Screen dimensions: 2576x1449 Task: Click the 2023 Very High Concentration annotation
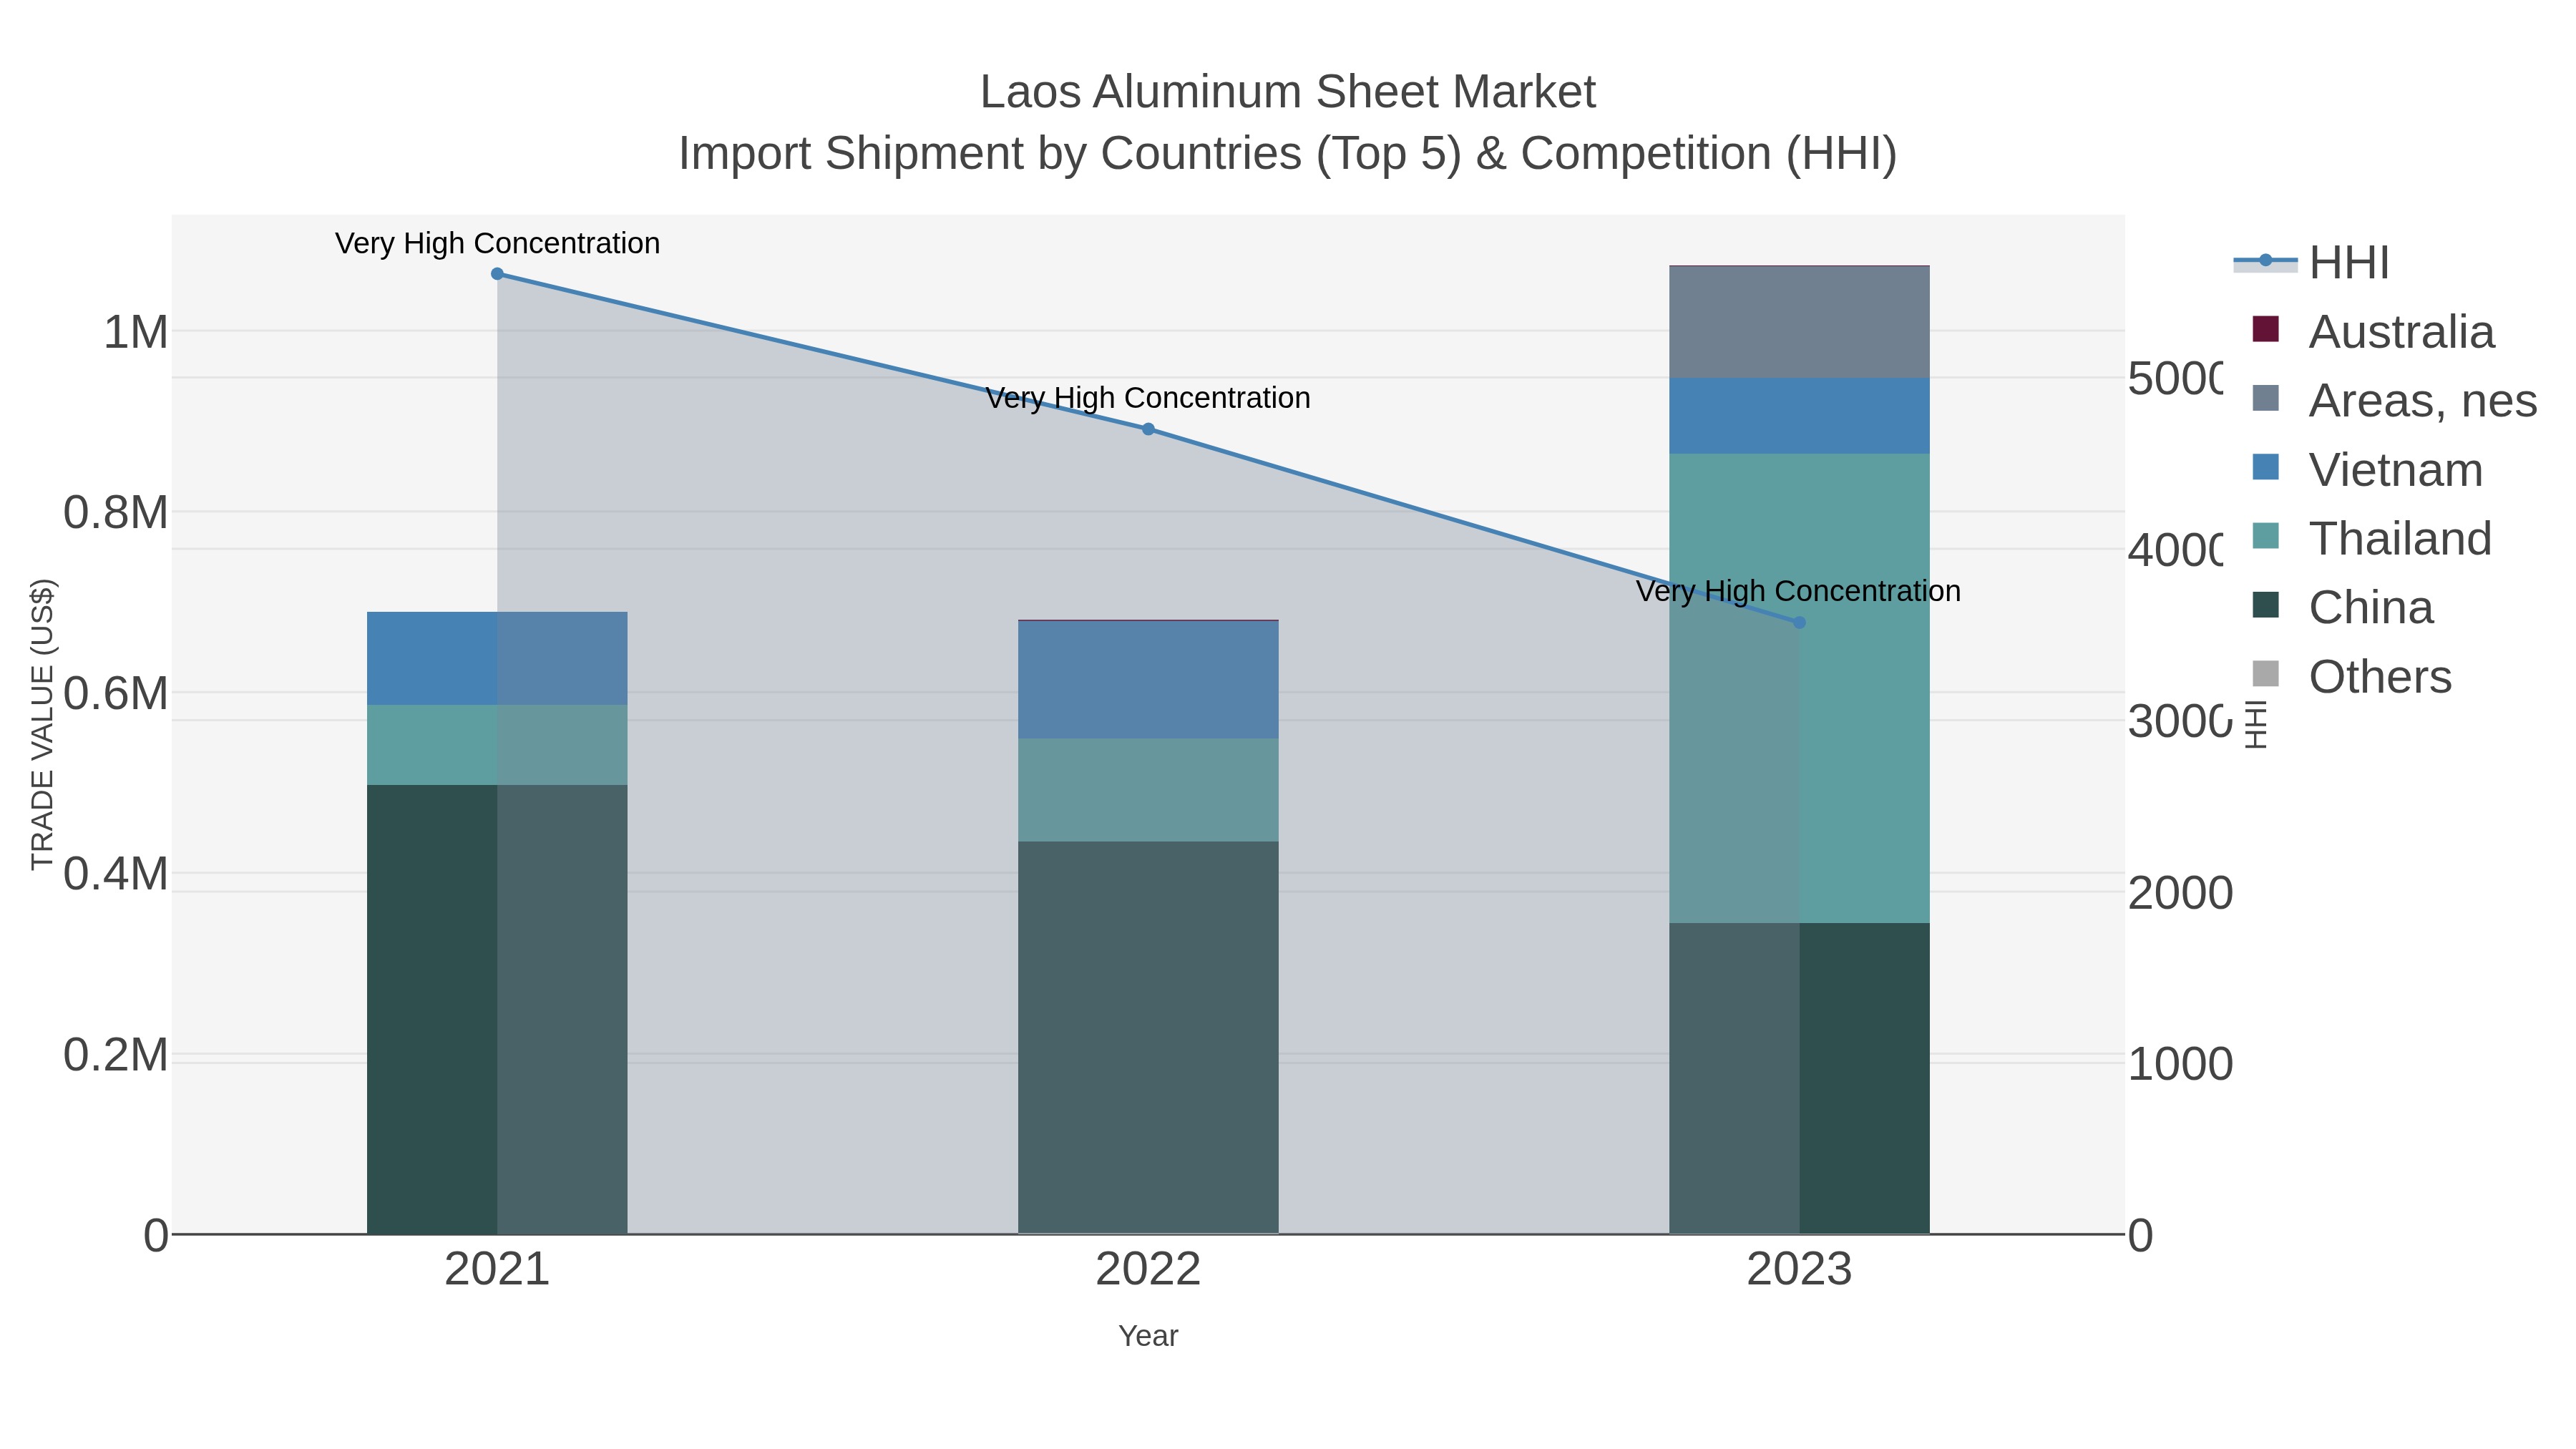1798,591
